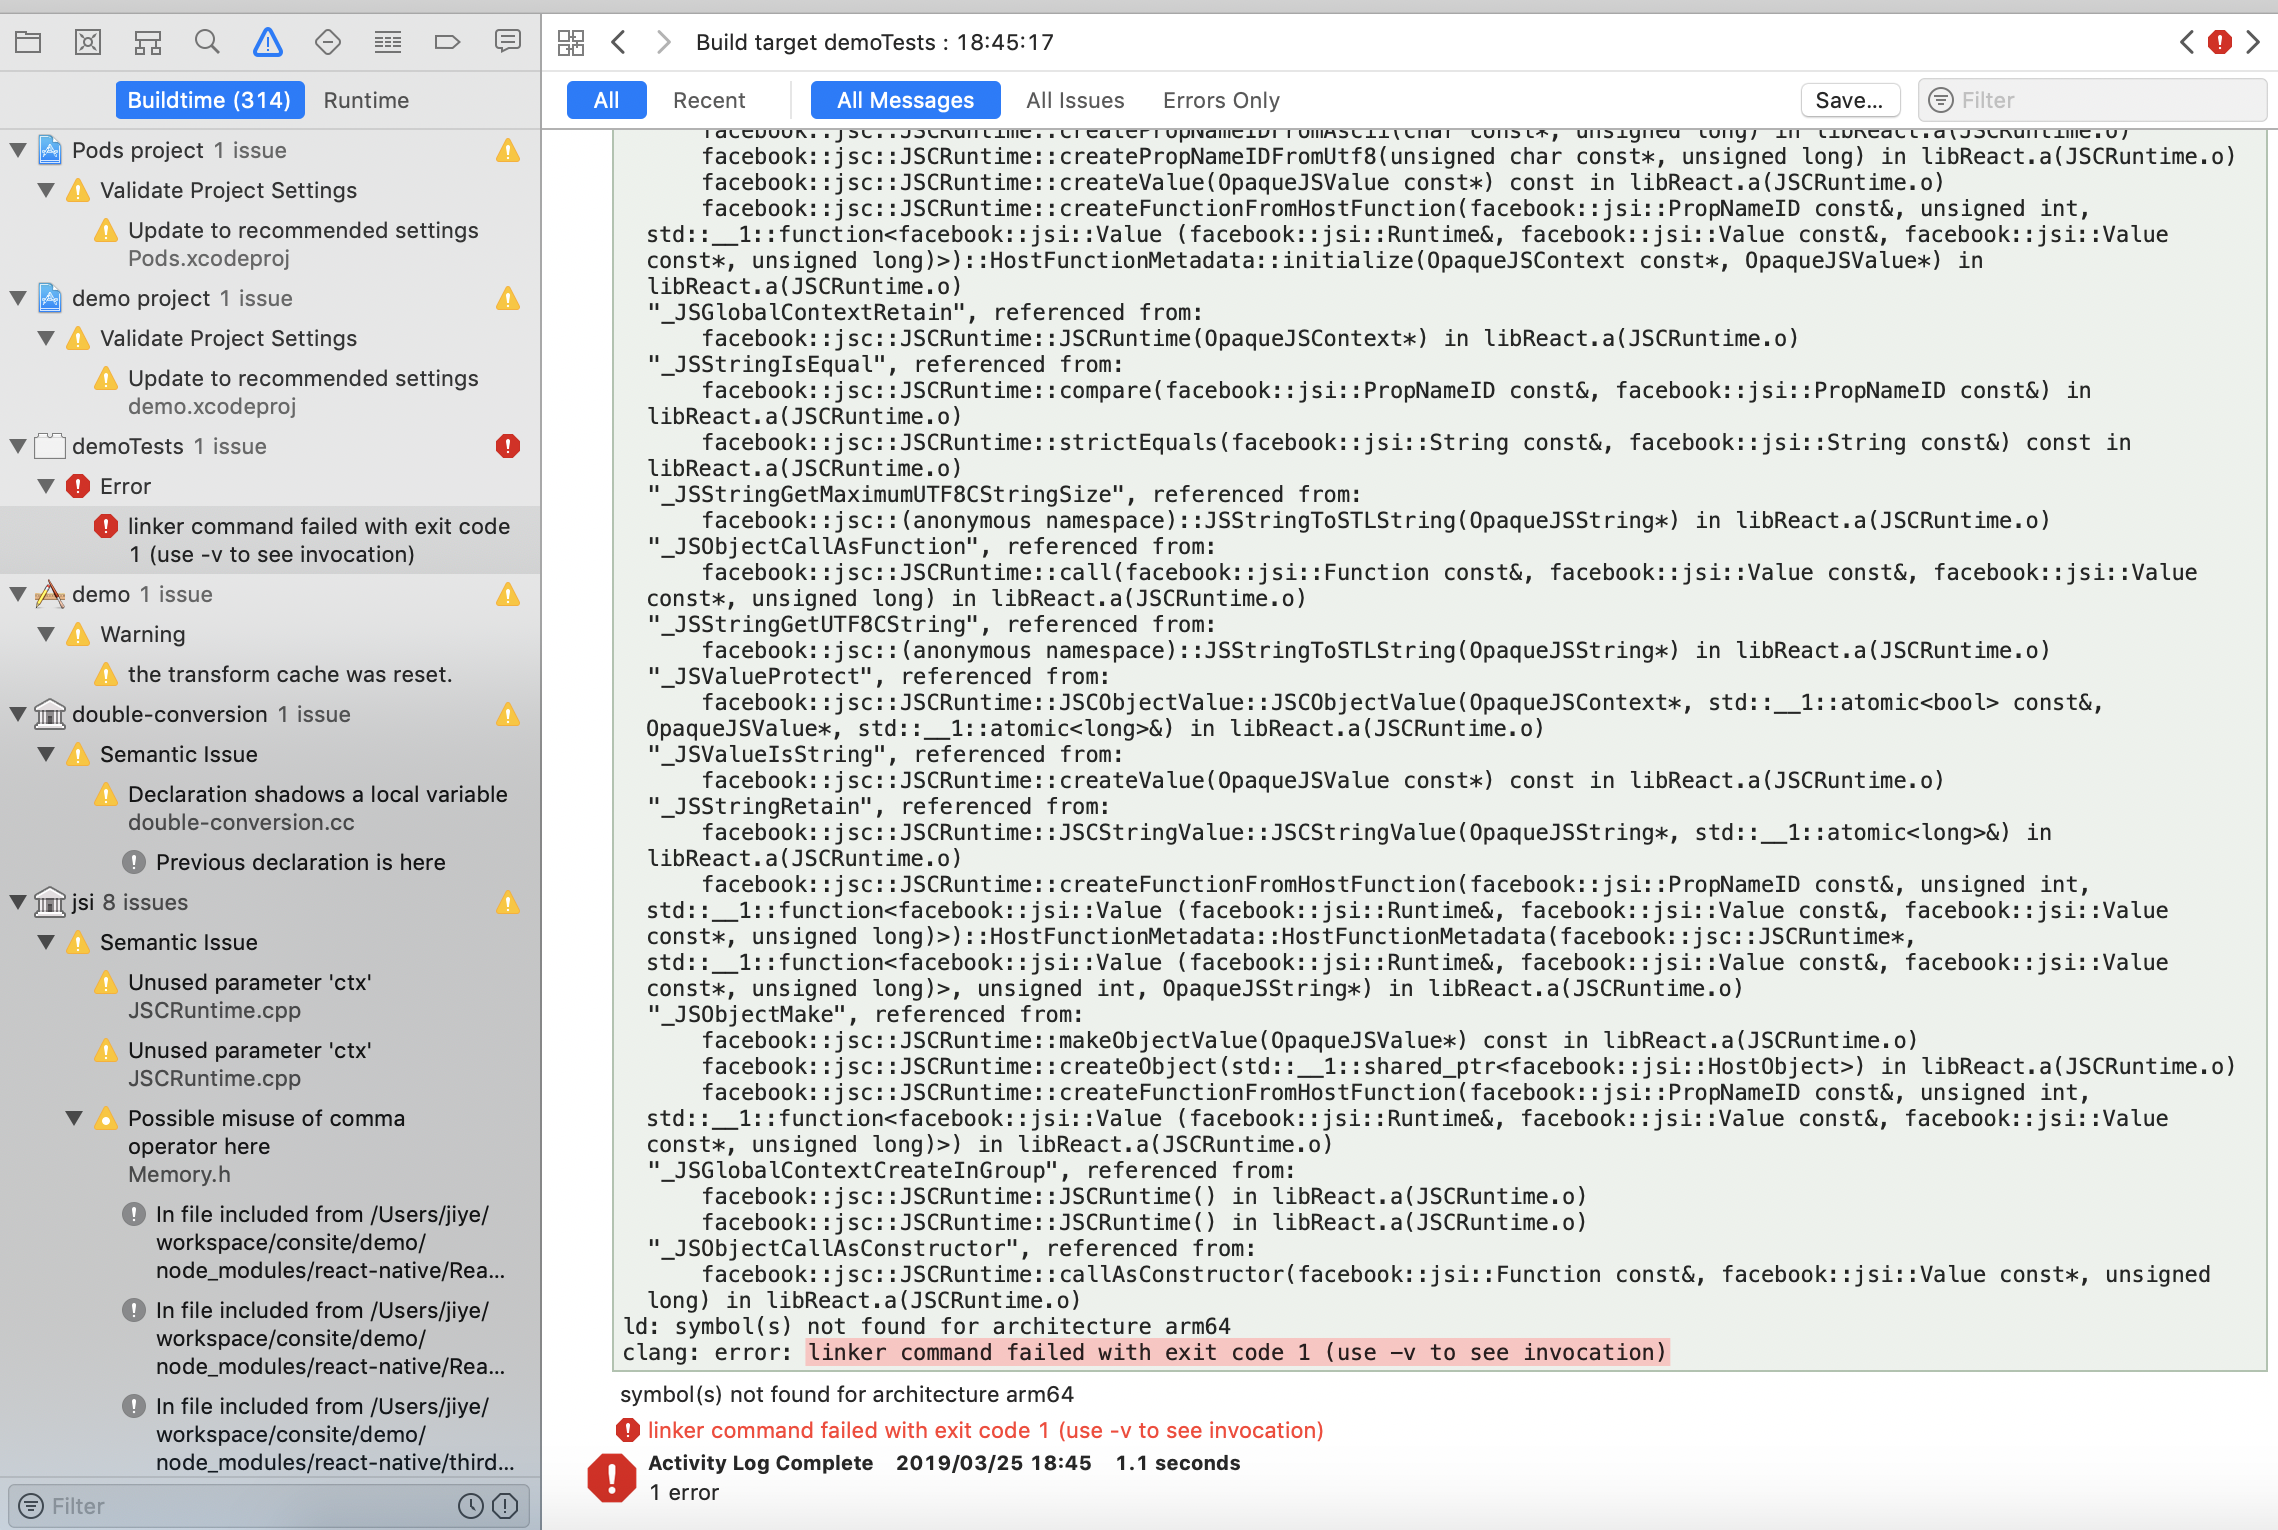Collapse the Pods project section

17,150
